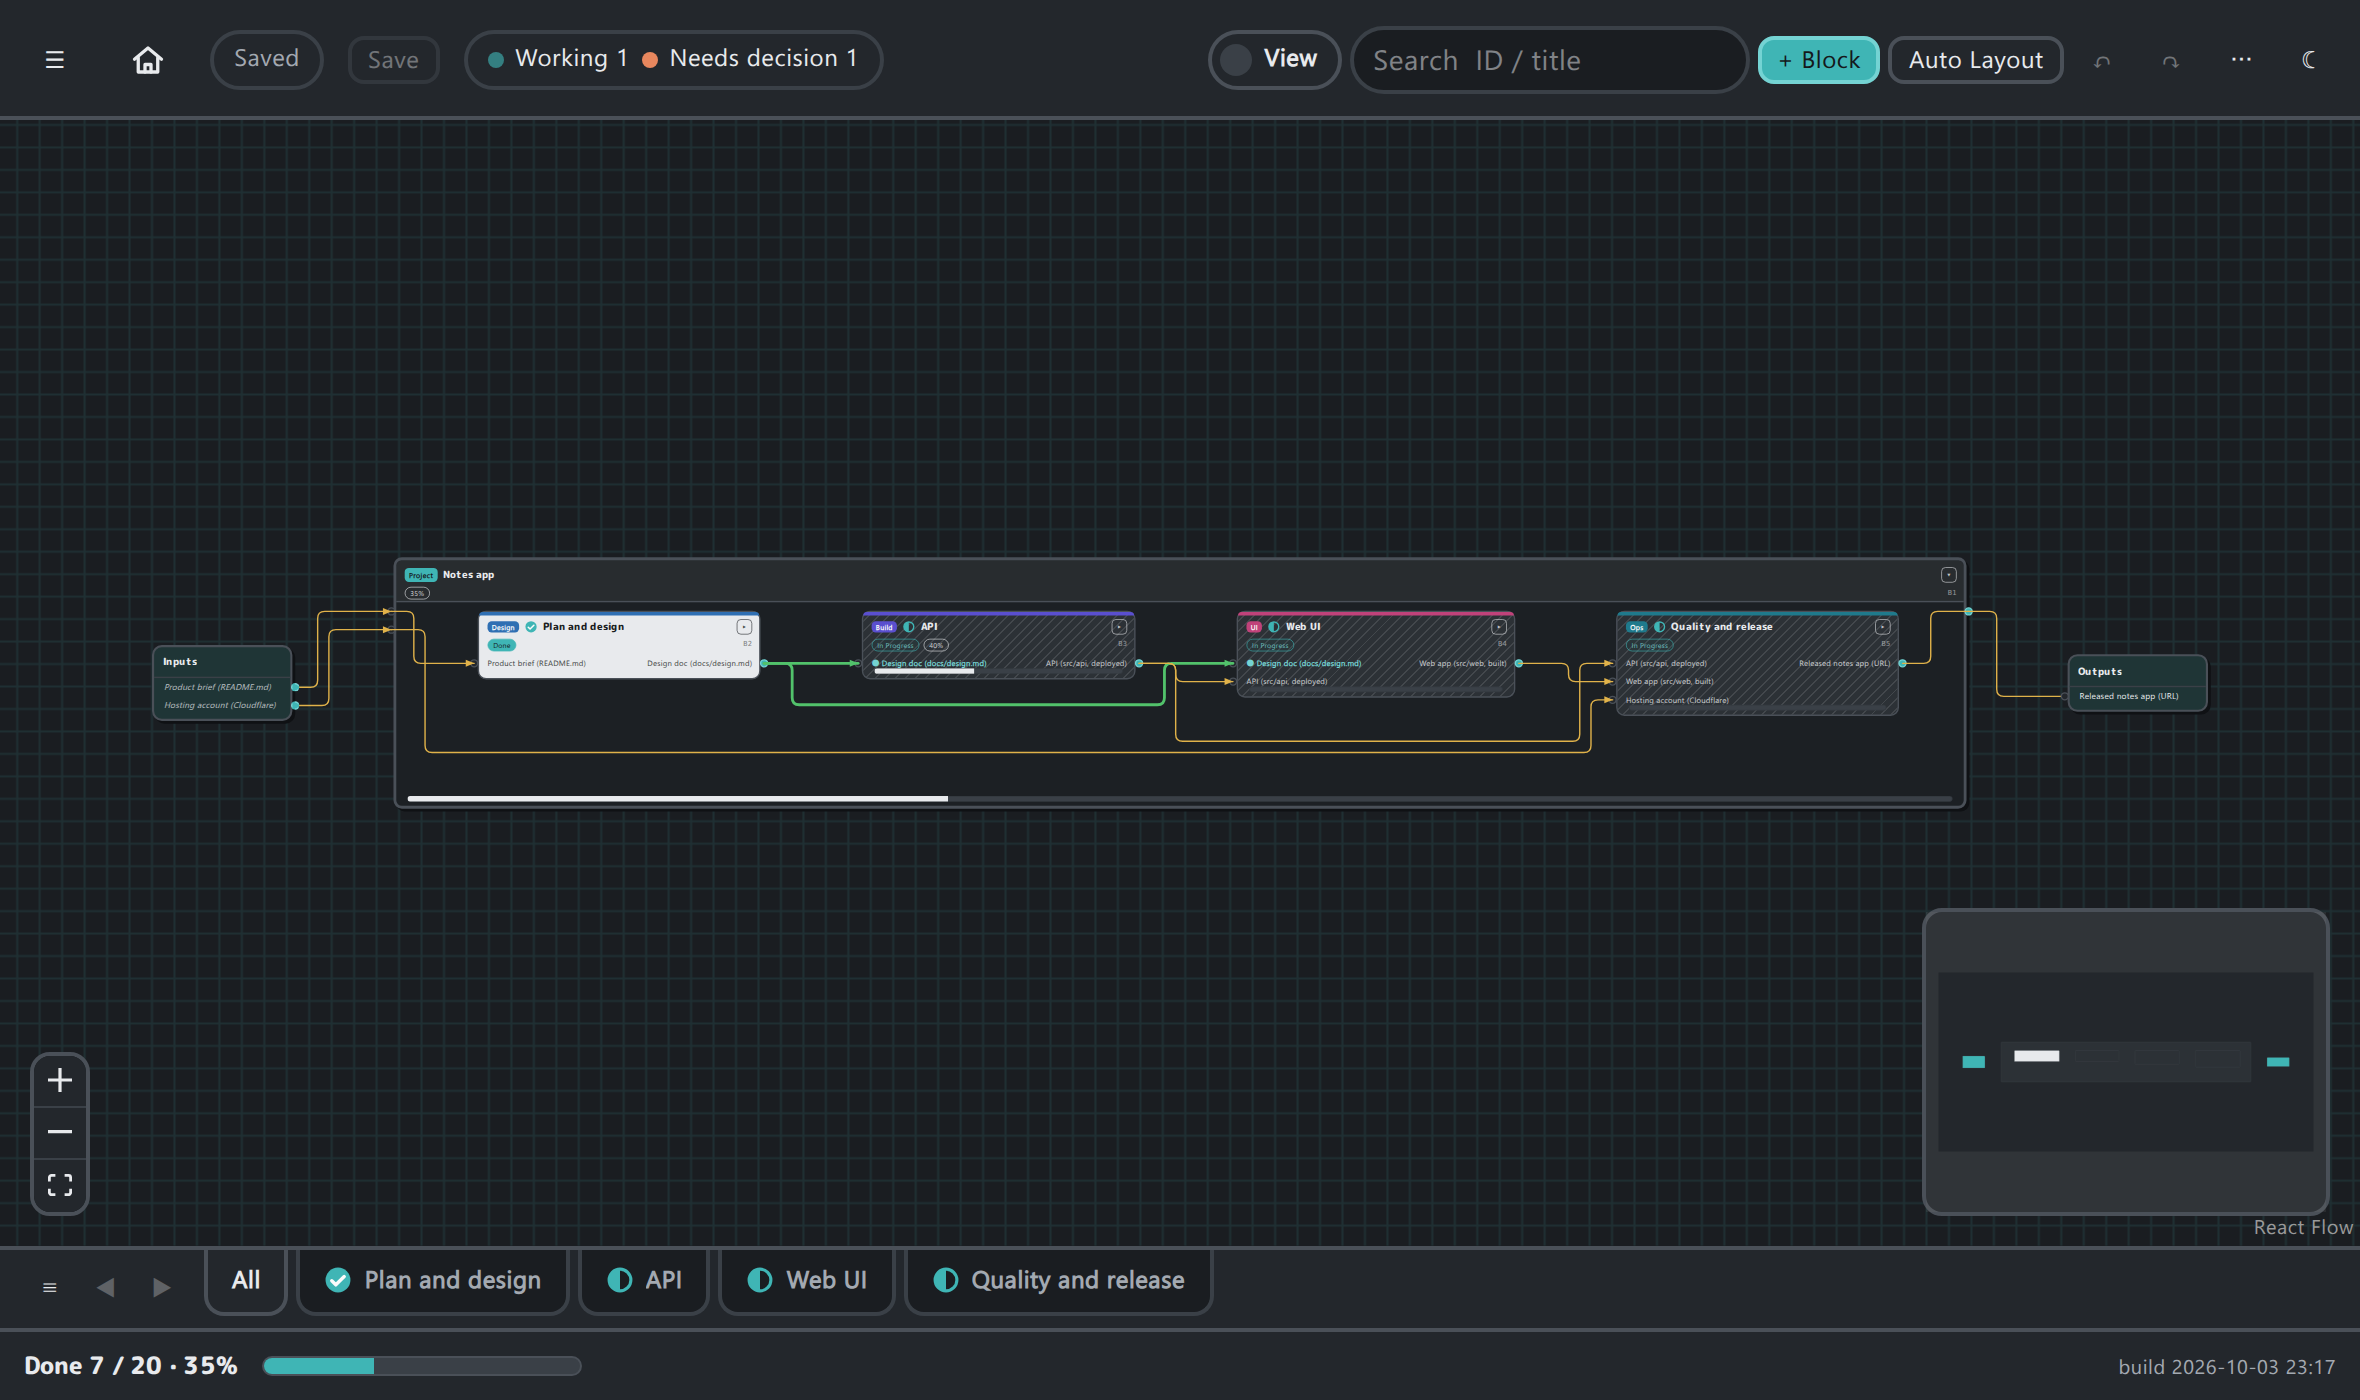This screenshot has height=1400, width=2360.
Task: Click the half-circle status icon on Web UI block
Action: pos(1274,627)
